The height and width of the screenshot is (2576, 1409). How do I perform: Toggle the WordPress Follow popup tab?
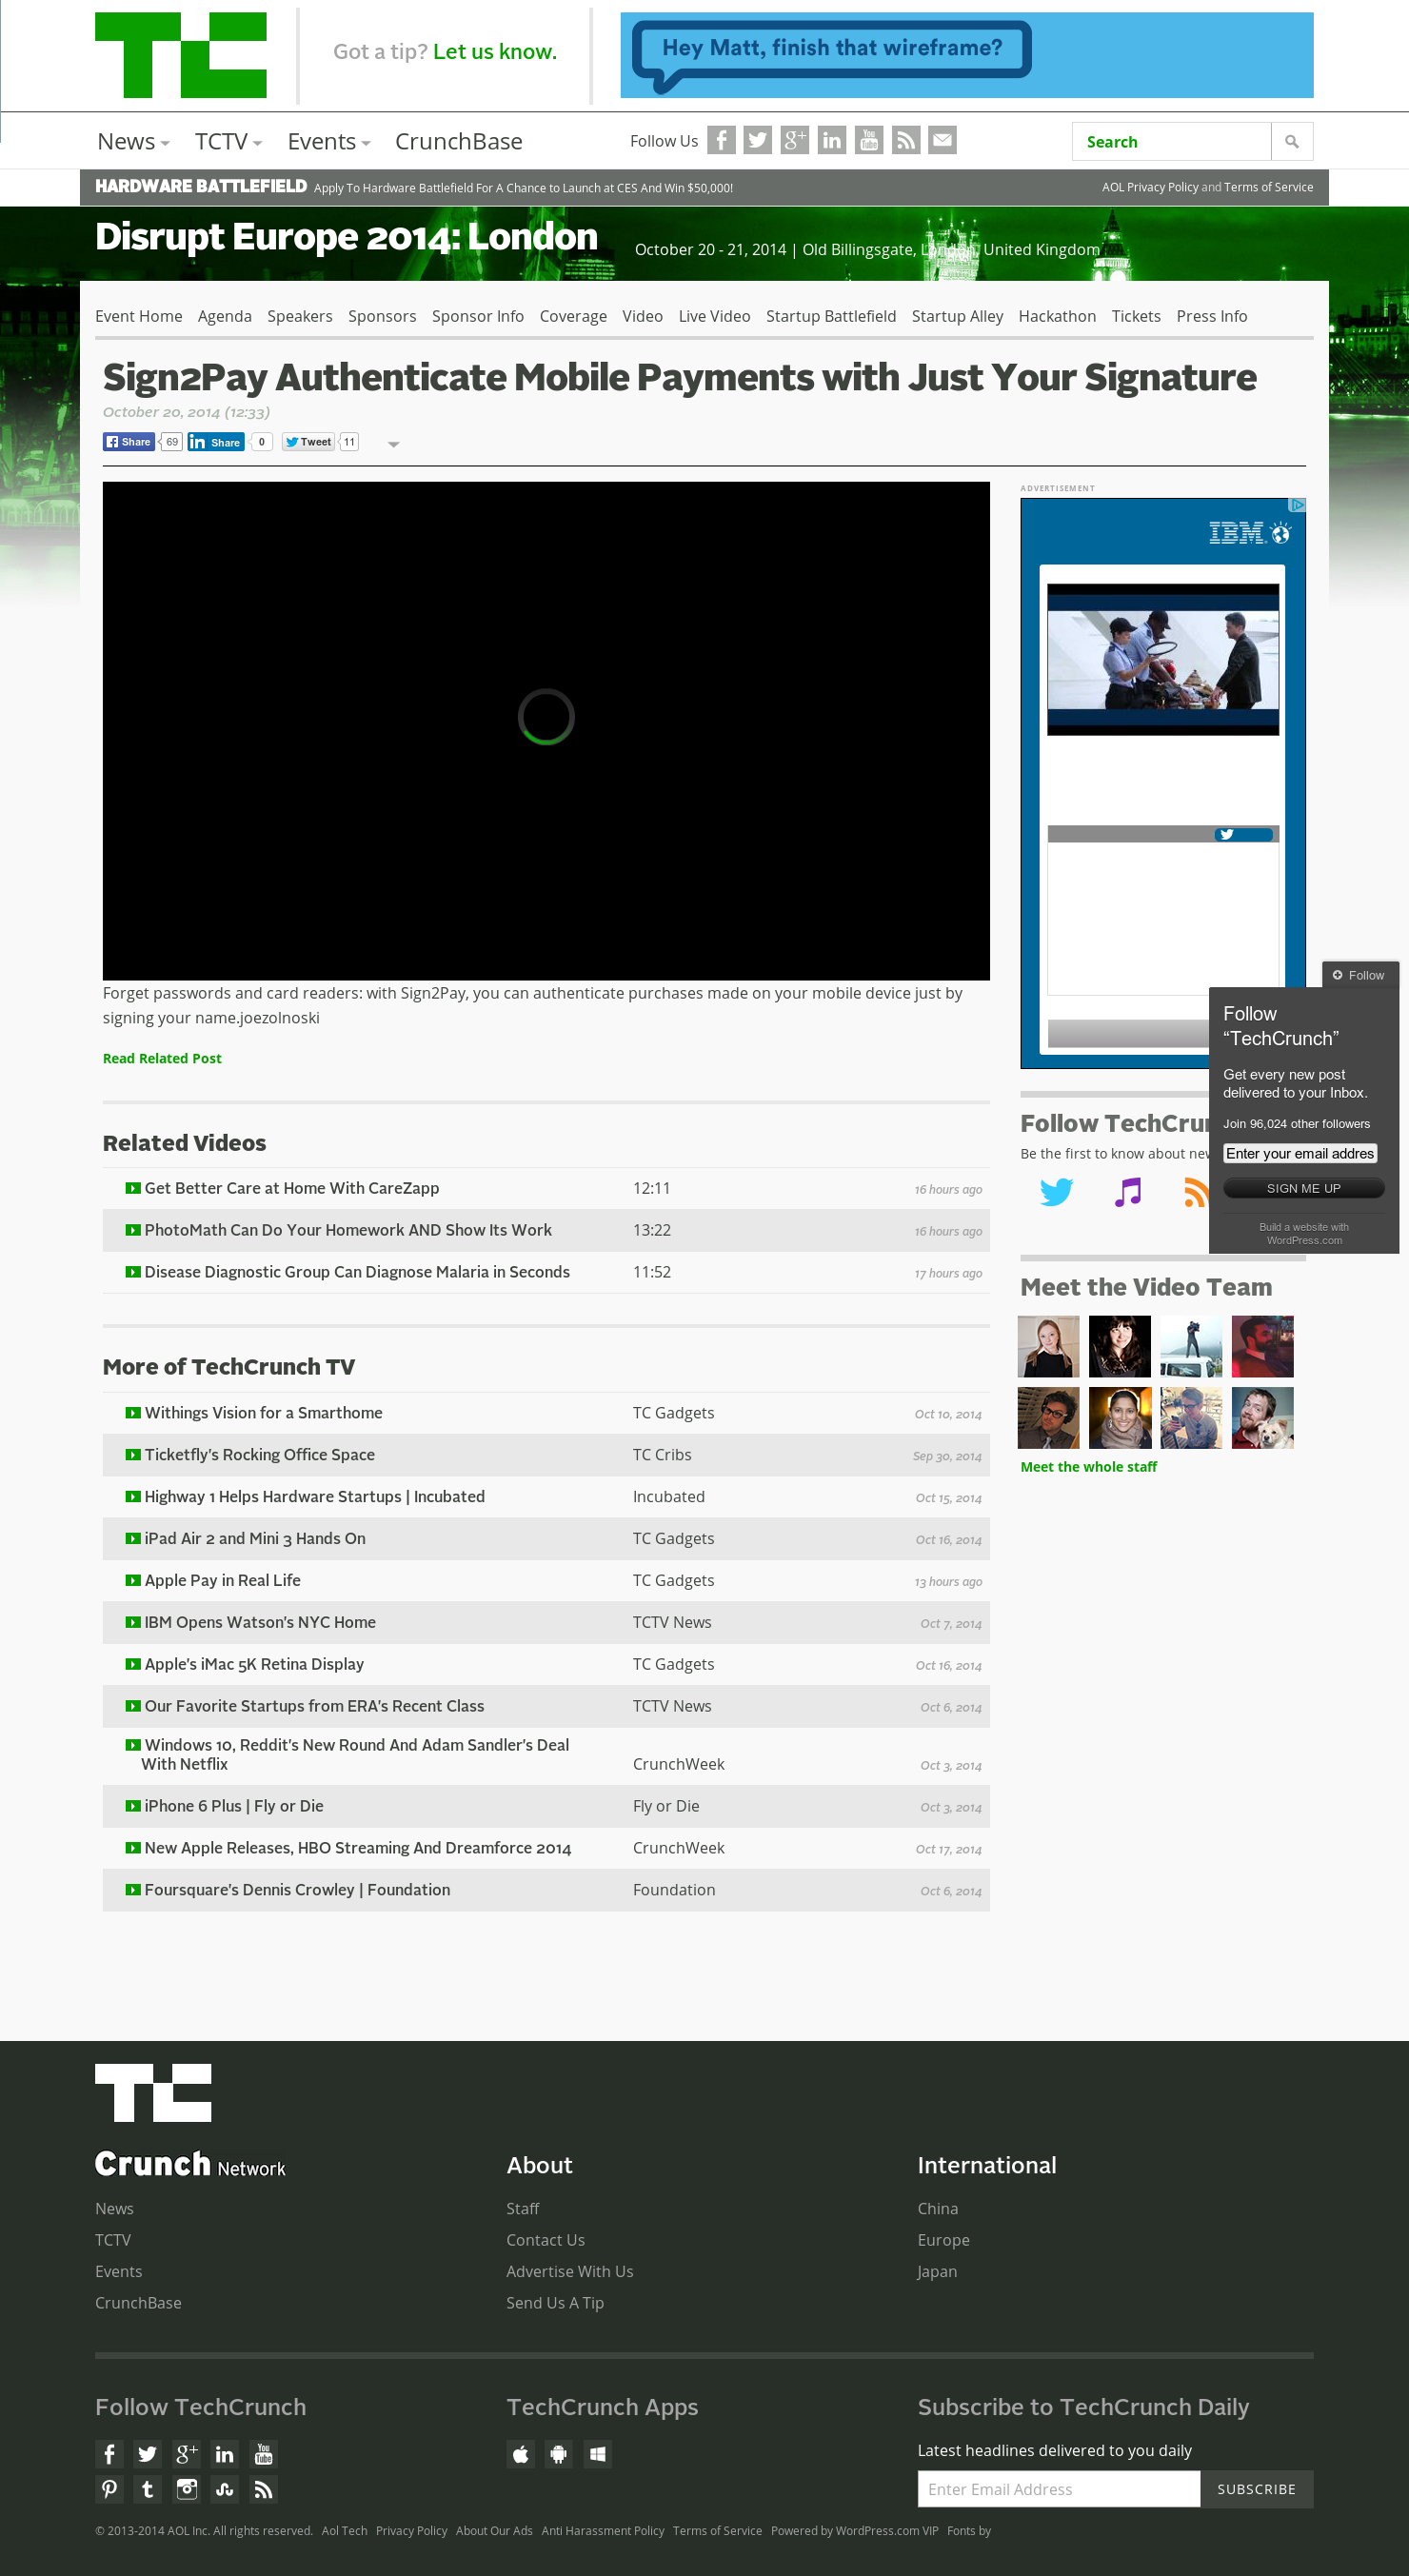1360,975
